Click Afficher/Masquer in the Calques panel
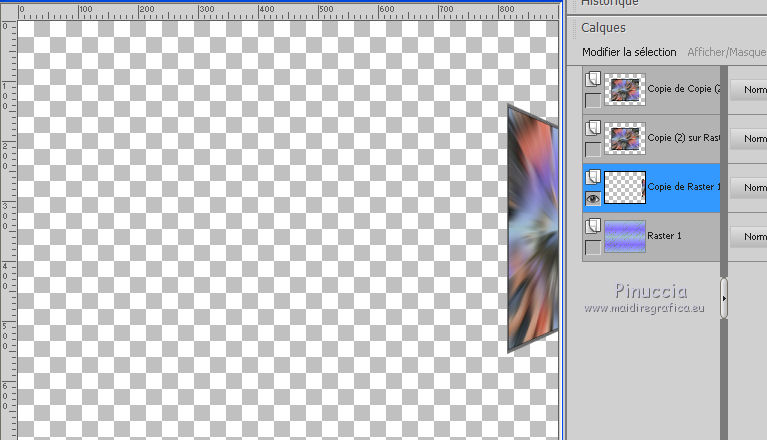Viewport: 767px width, 440px height. tap(727, 52)
